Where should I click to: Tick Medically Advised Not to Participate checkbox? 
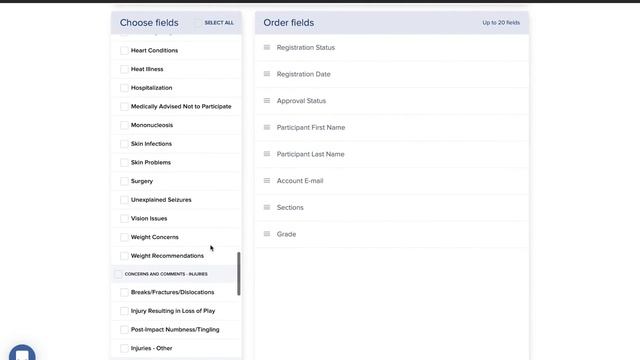[124, 107]
